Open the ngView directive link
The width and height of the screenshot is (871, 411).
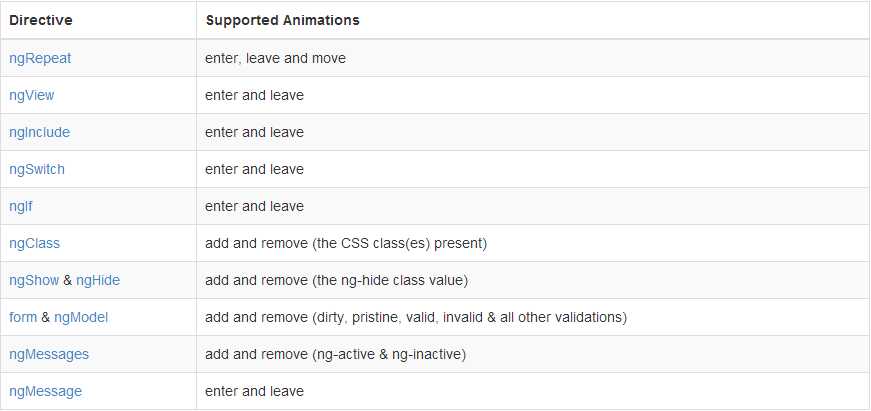(32, 96)
